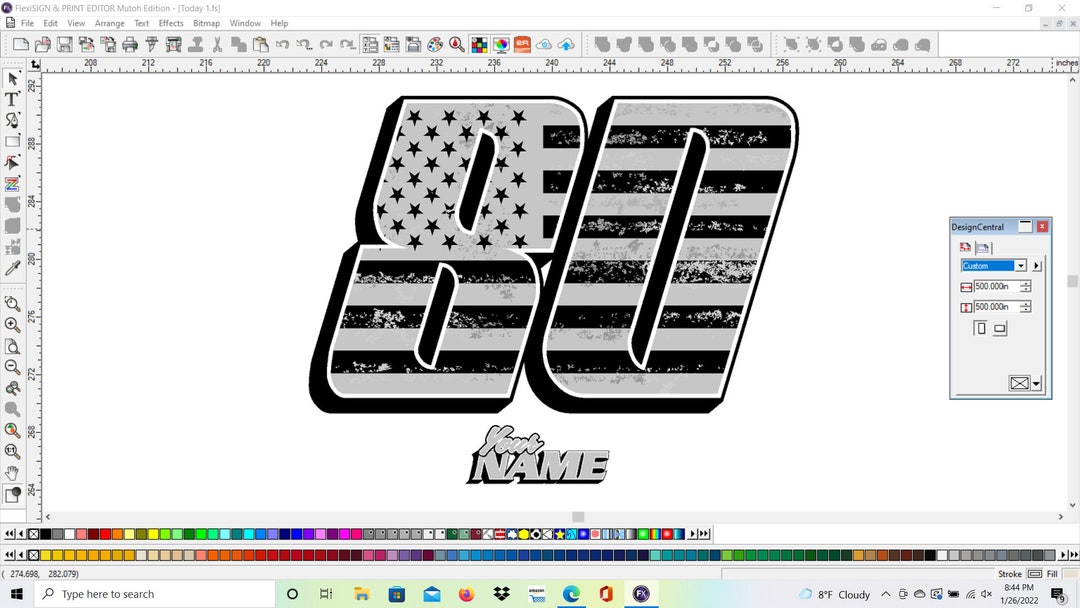
Task: Select the second tab in DesignCentral
Action: click(x=982, y=245)
